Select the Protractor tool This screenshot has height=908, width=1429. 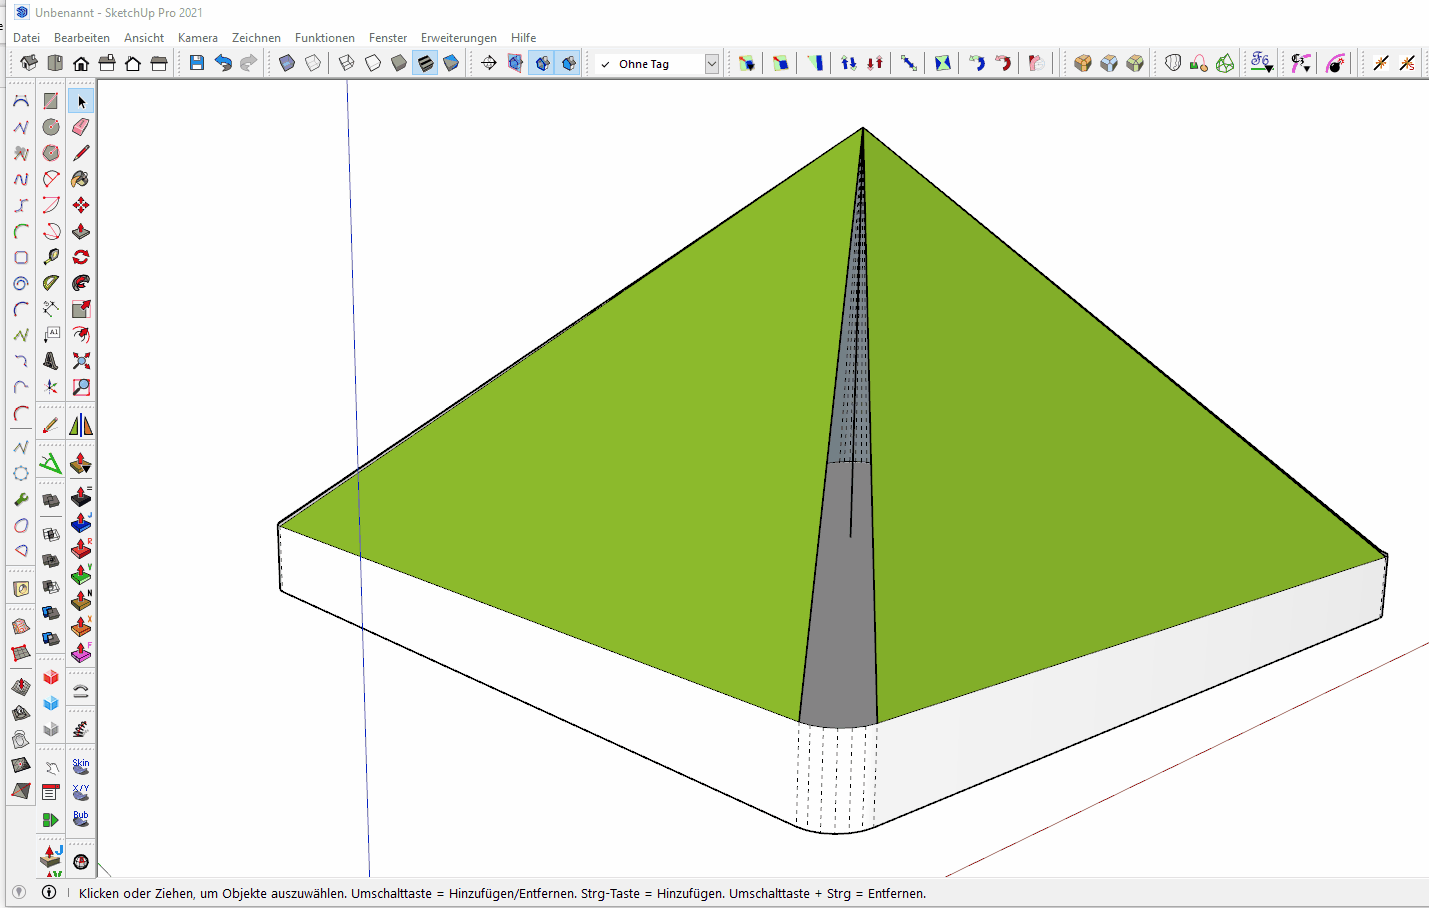coord(51,283)
